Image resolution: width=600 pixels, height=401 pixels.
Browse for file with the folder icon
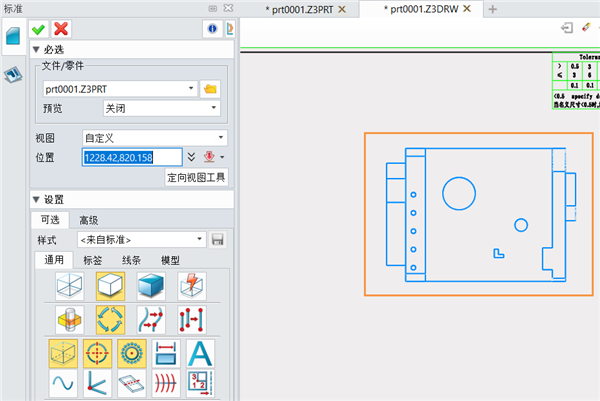click(209, 89)
